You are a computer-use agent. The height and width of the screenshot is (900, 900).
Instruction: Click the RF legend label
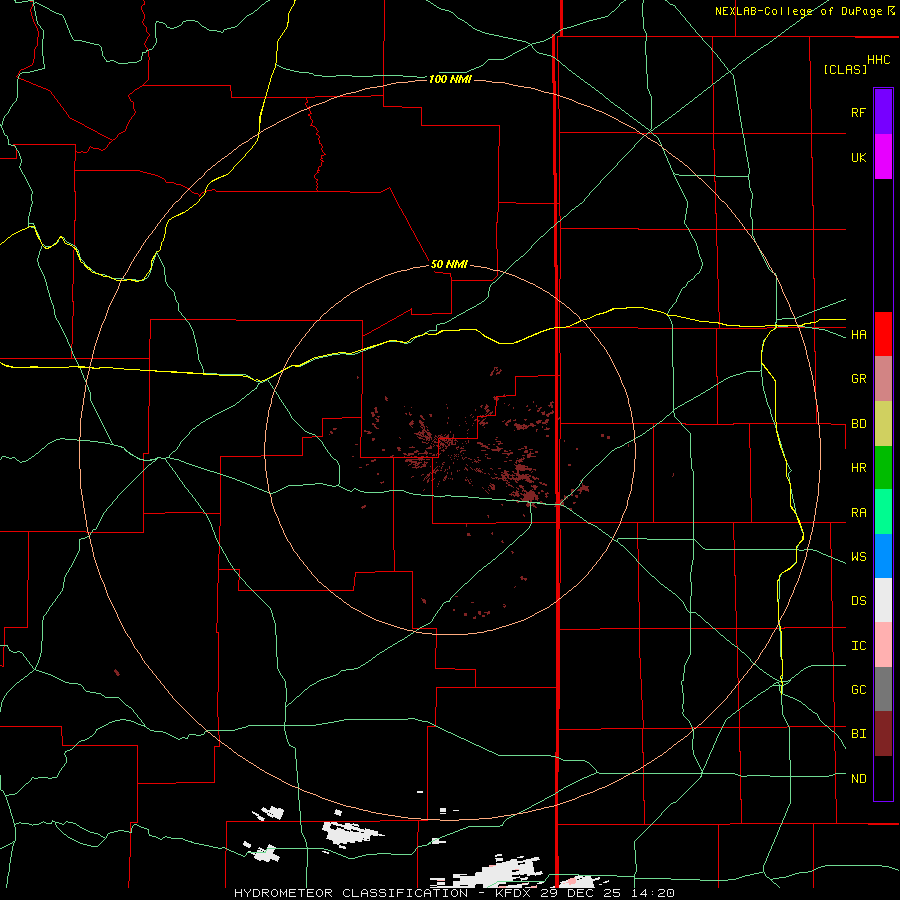858,112
